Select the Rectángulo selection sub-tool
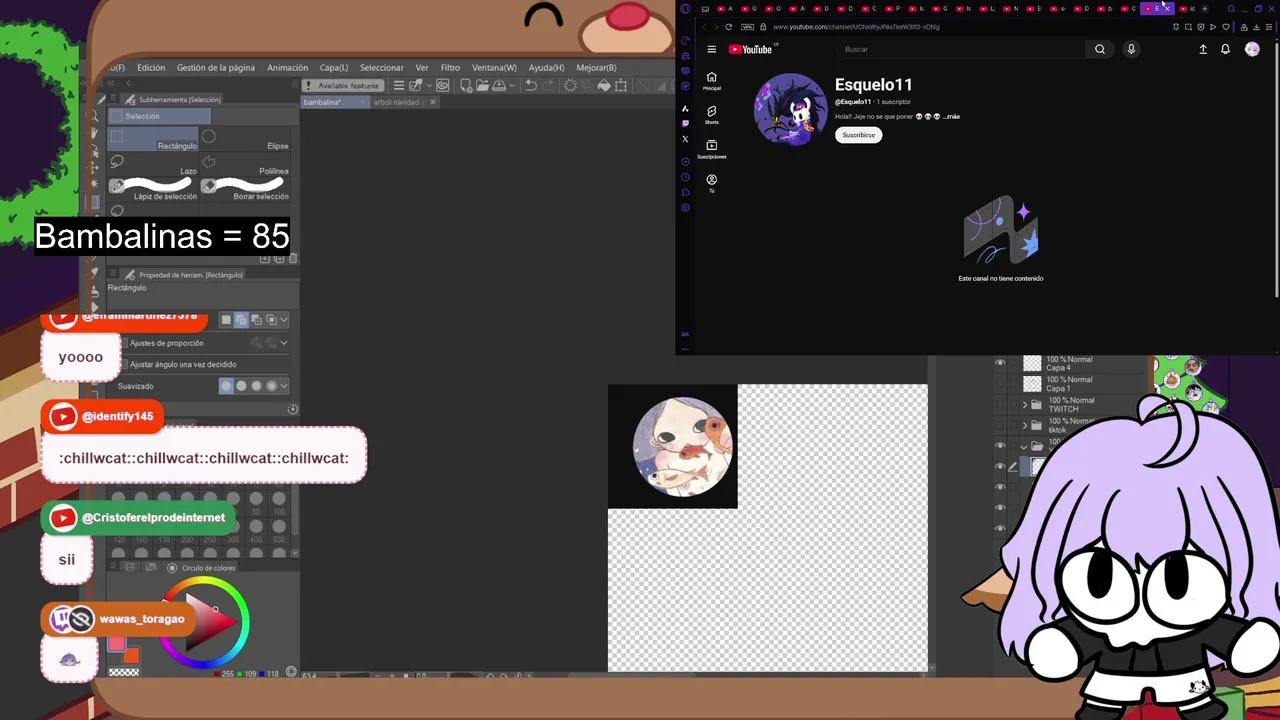1280x720 pixels. pos(153,140)
